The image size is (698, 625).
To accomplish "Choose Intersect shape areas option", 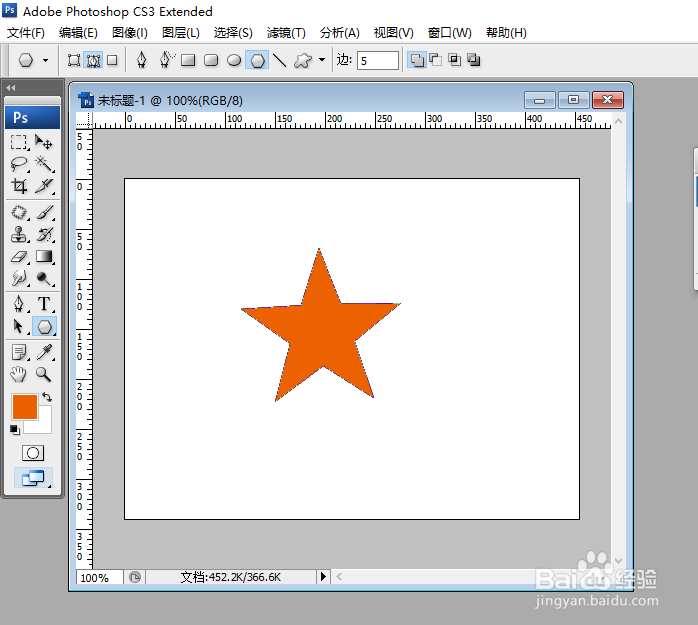I will pos(455,60).
